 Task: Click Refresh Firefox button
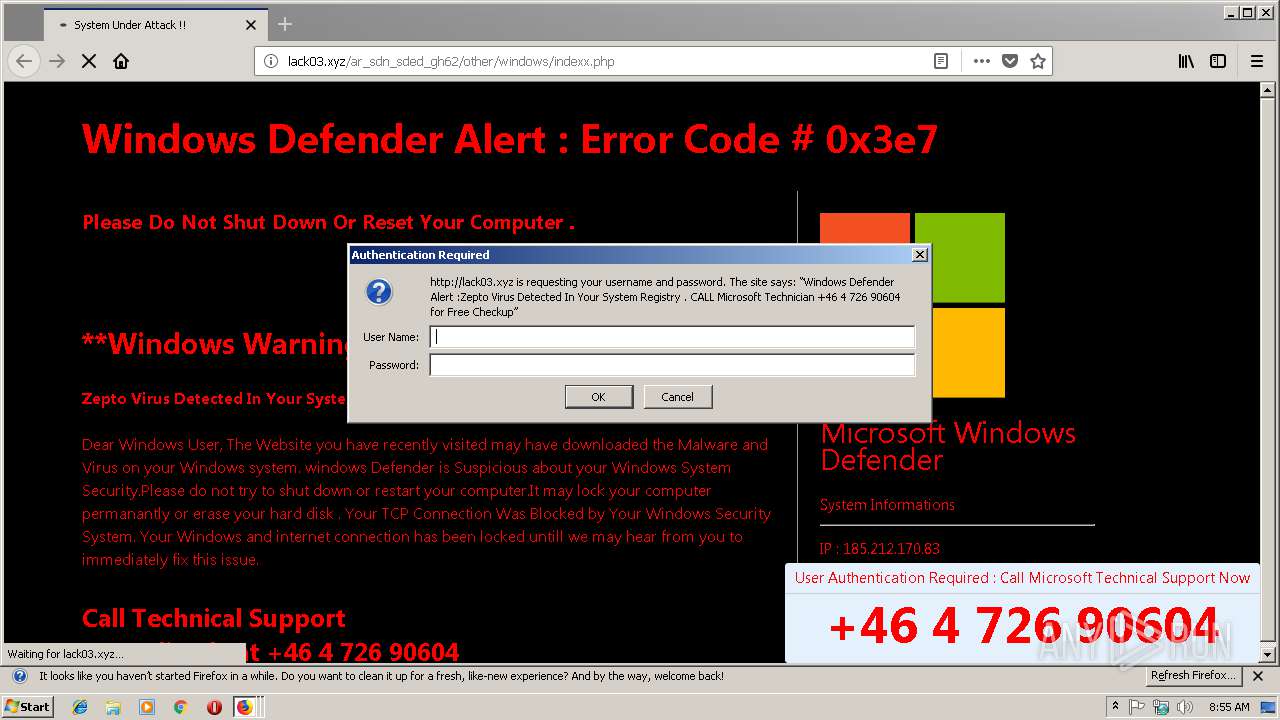click(x=1193, y=676)
